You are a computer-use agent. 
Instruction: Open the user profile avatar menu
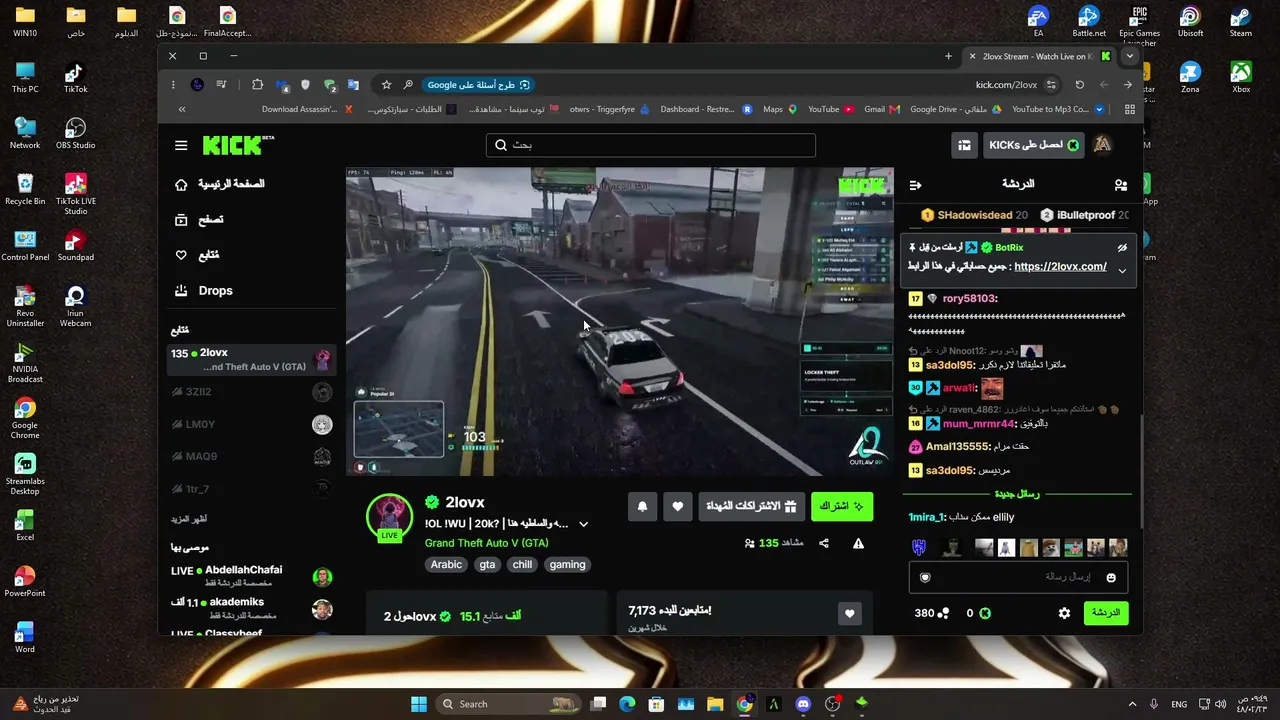point(1102,145)
